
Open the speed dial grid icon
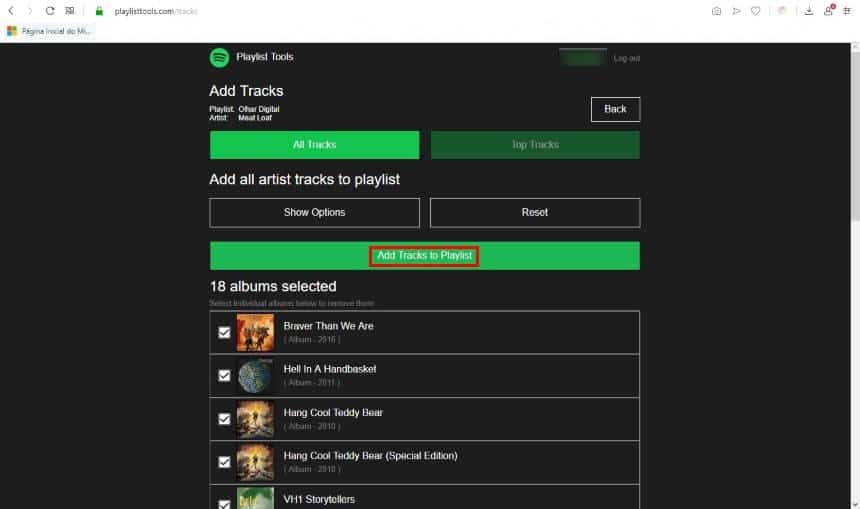coord(70,10)
